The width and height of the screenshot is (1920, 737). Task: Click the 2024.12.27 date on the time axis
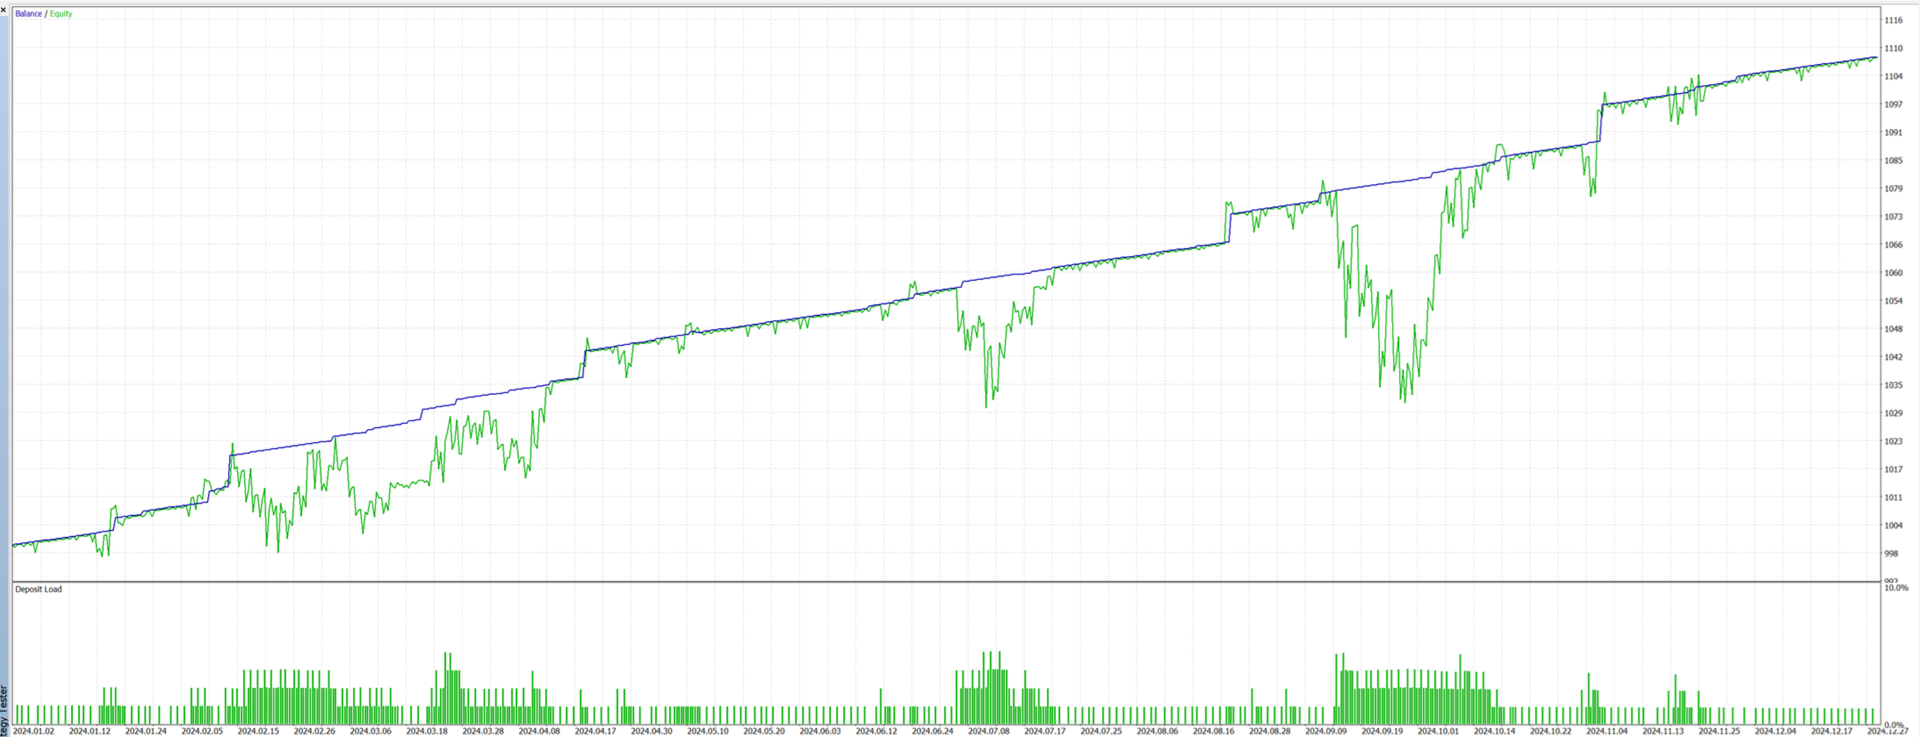click(1888, 731)
